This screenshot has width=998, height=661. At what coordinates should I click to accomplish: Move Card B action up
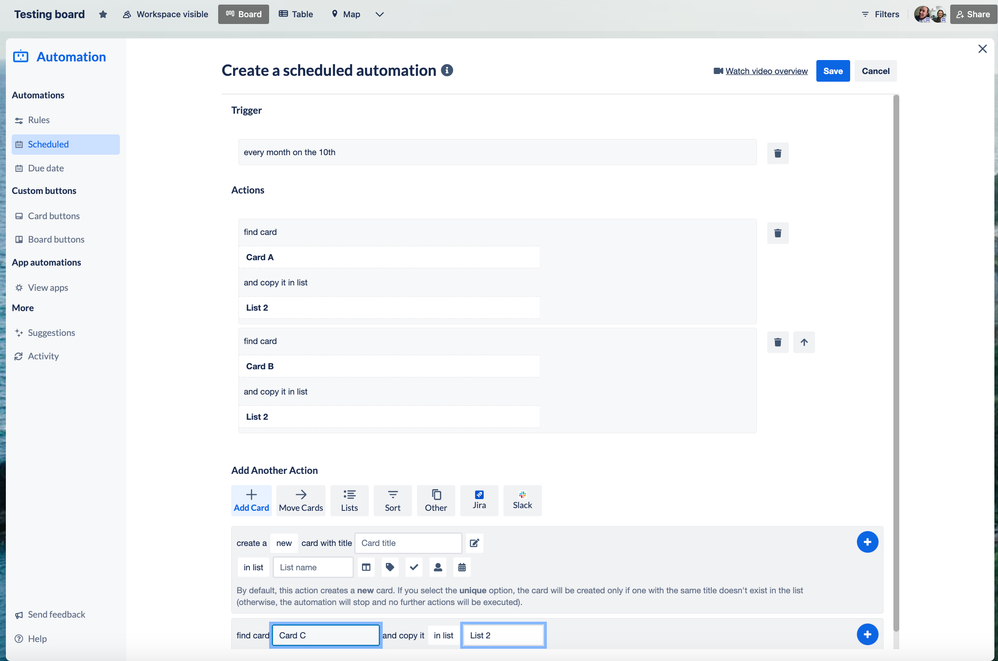[x=804, y=342]
